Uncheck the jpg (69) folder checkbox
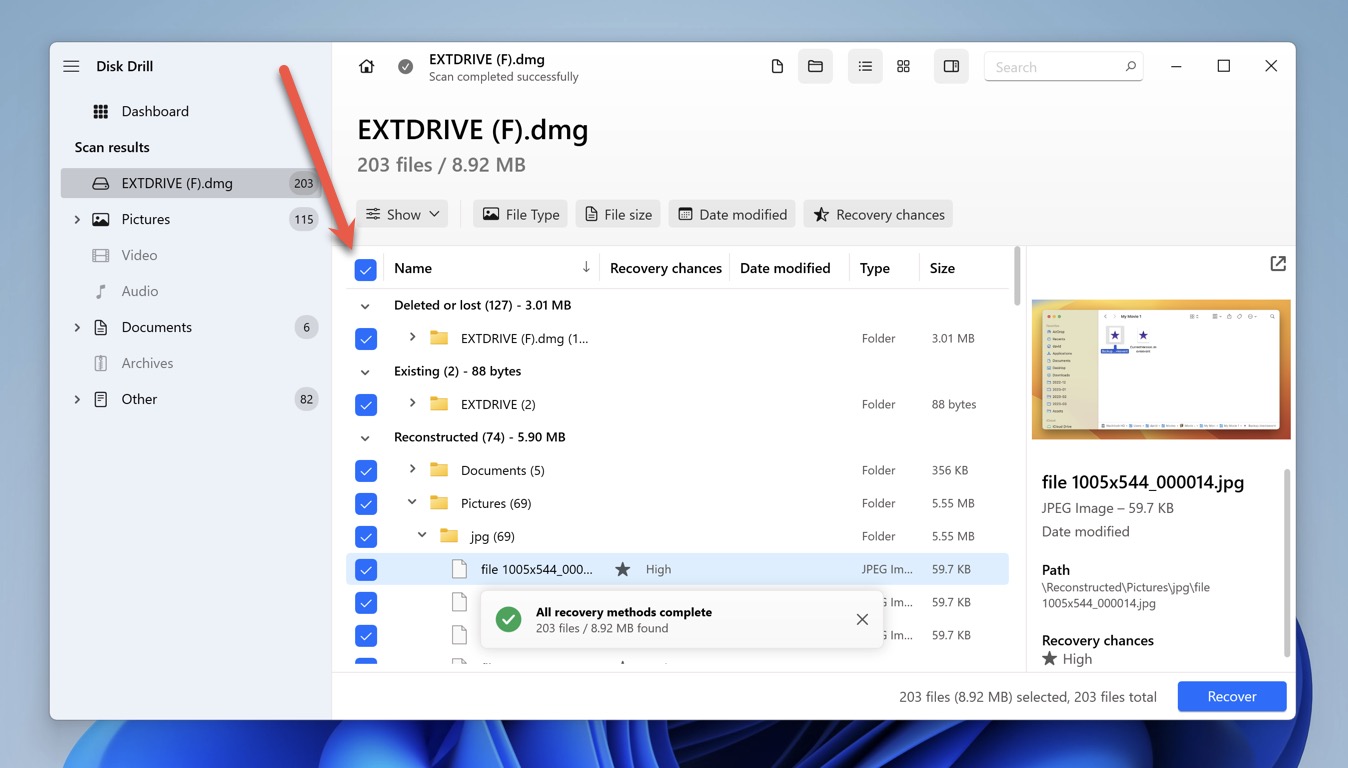The image size is (1348, 768). [366, 536]
